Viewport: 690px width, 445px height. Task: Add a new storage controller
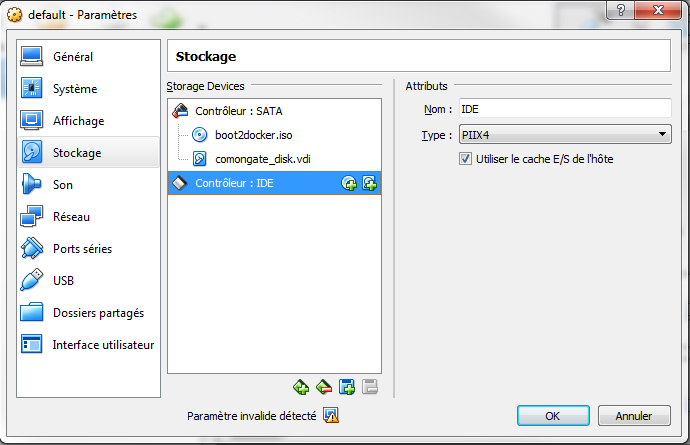point(301,387)
